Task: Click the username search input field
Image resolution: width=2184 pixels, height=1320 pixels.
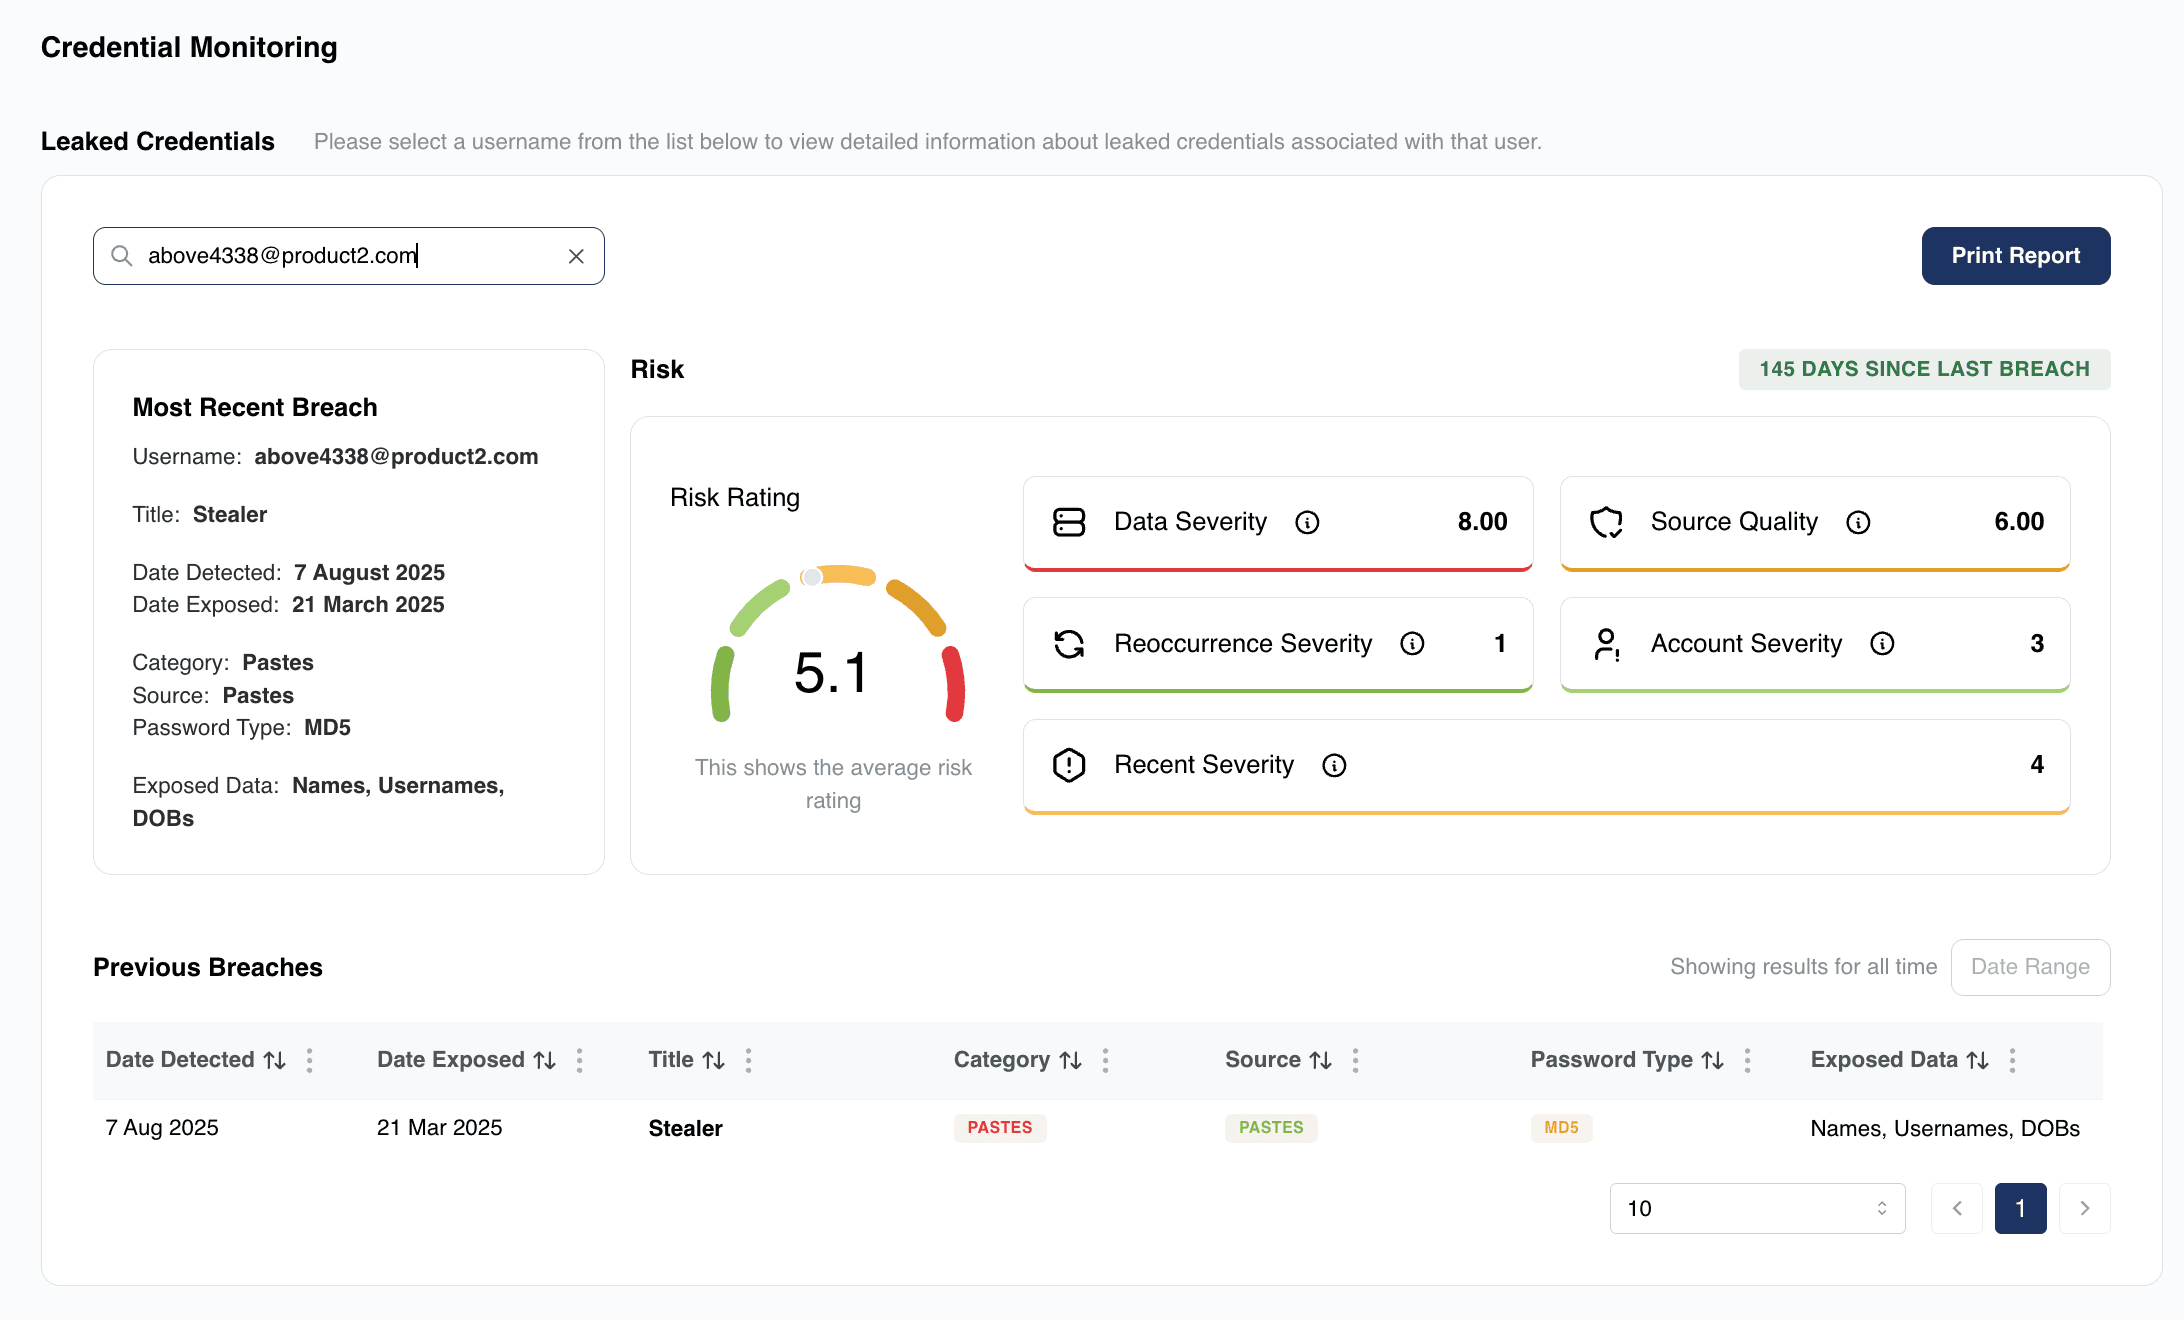Action: 349,256
